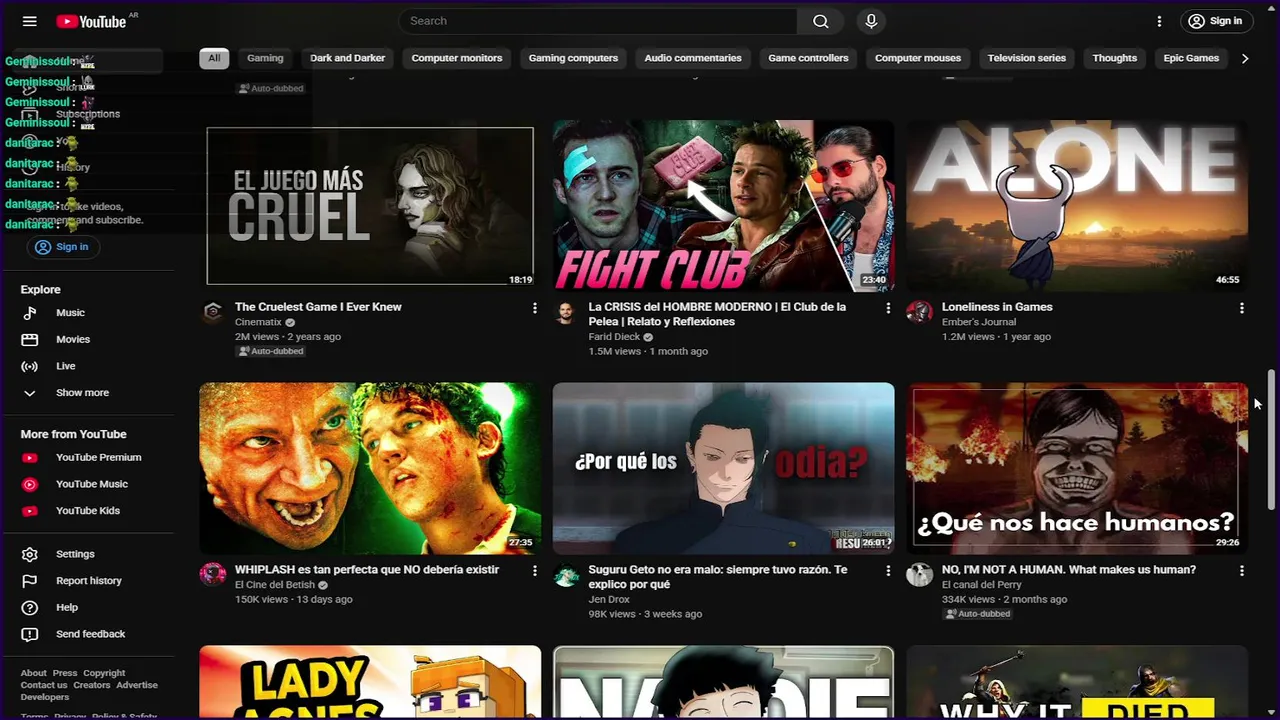Screen dimensions: 1280x720
Task: Visit the El canal del Perry channel name
Action: click(x=982, y=585)
